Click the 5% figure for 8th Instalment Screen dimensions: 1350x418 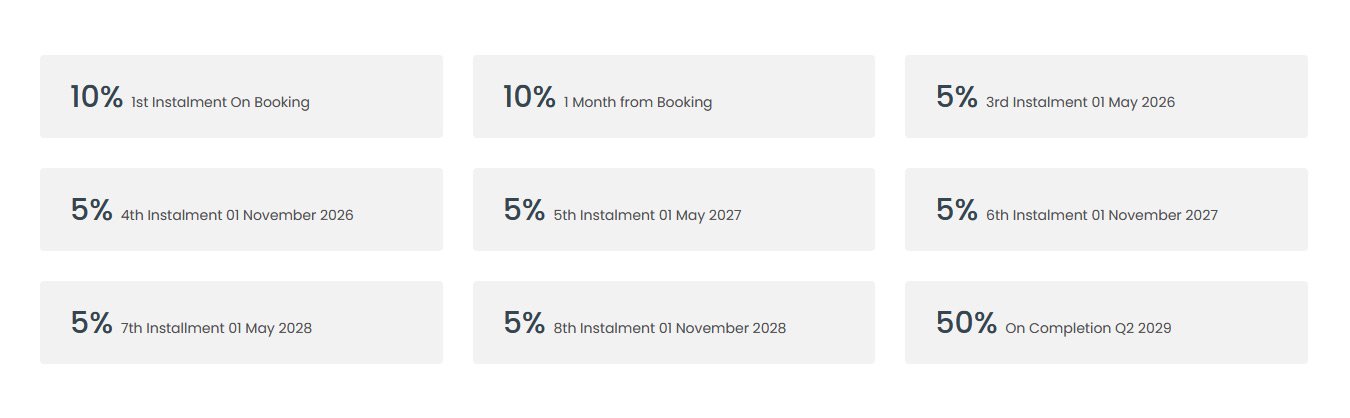tap(524, 323)
